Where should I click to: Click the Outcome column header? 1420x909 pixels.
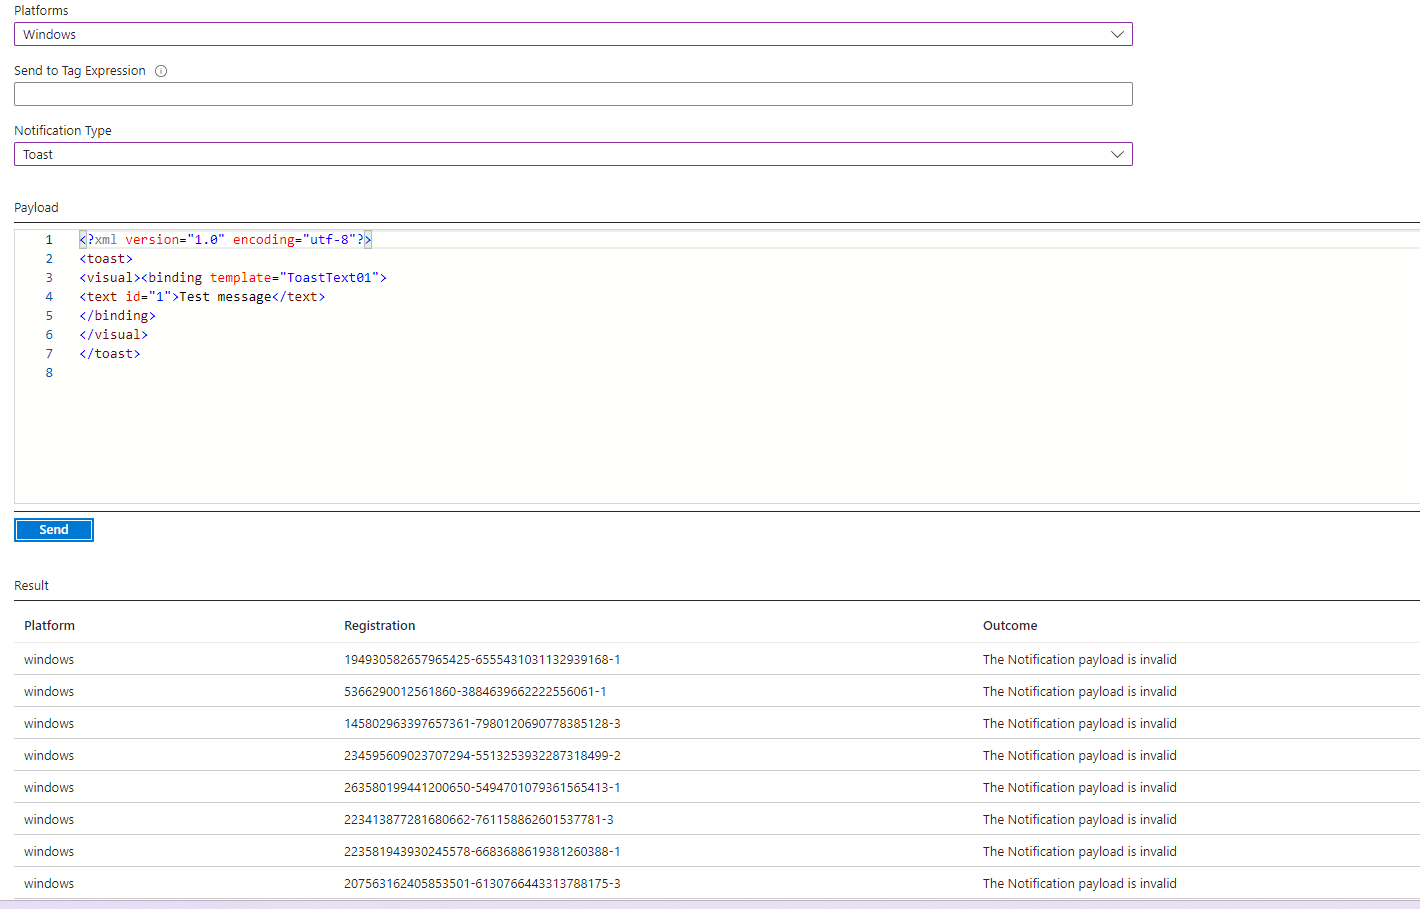pyautogui.click(x=1009, y=625)
